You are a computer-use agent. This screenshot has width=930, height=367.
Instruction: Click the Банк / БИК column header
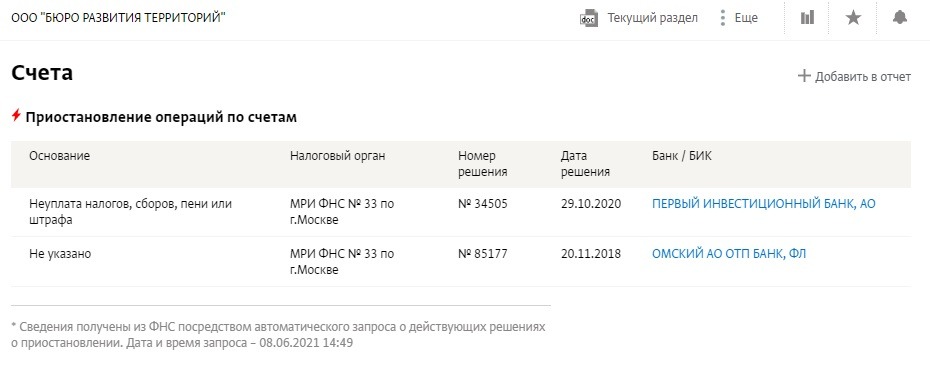pos(682,156)
